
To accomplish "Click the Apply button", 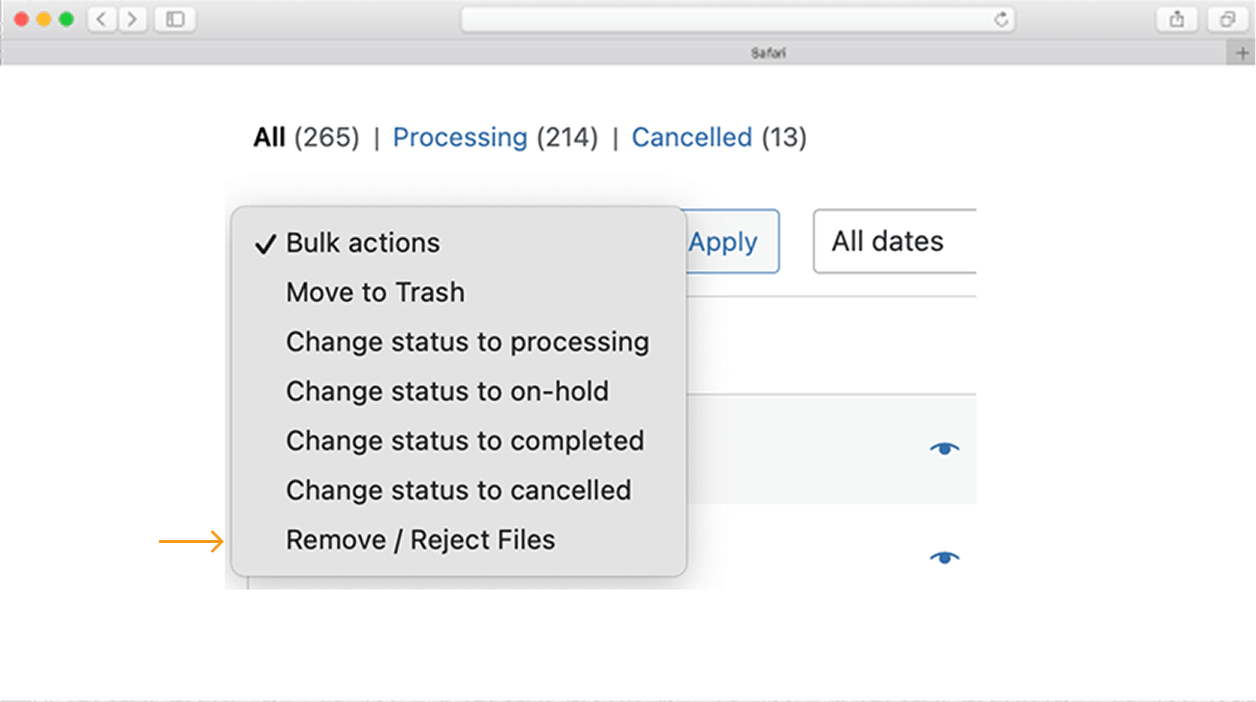I will coord(723,241).
